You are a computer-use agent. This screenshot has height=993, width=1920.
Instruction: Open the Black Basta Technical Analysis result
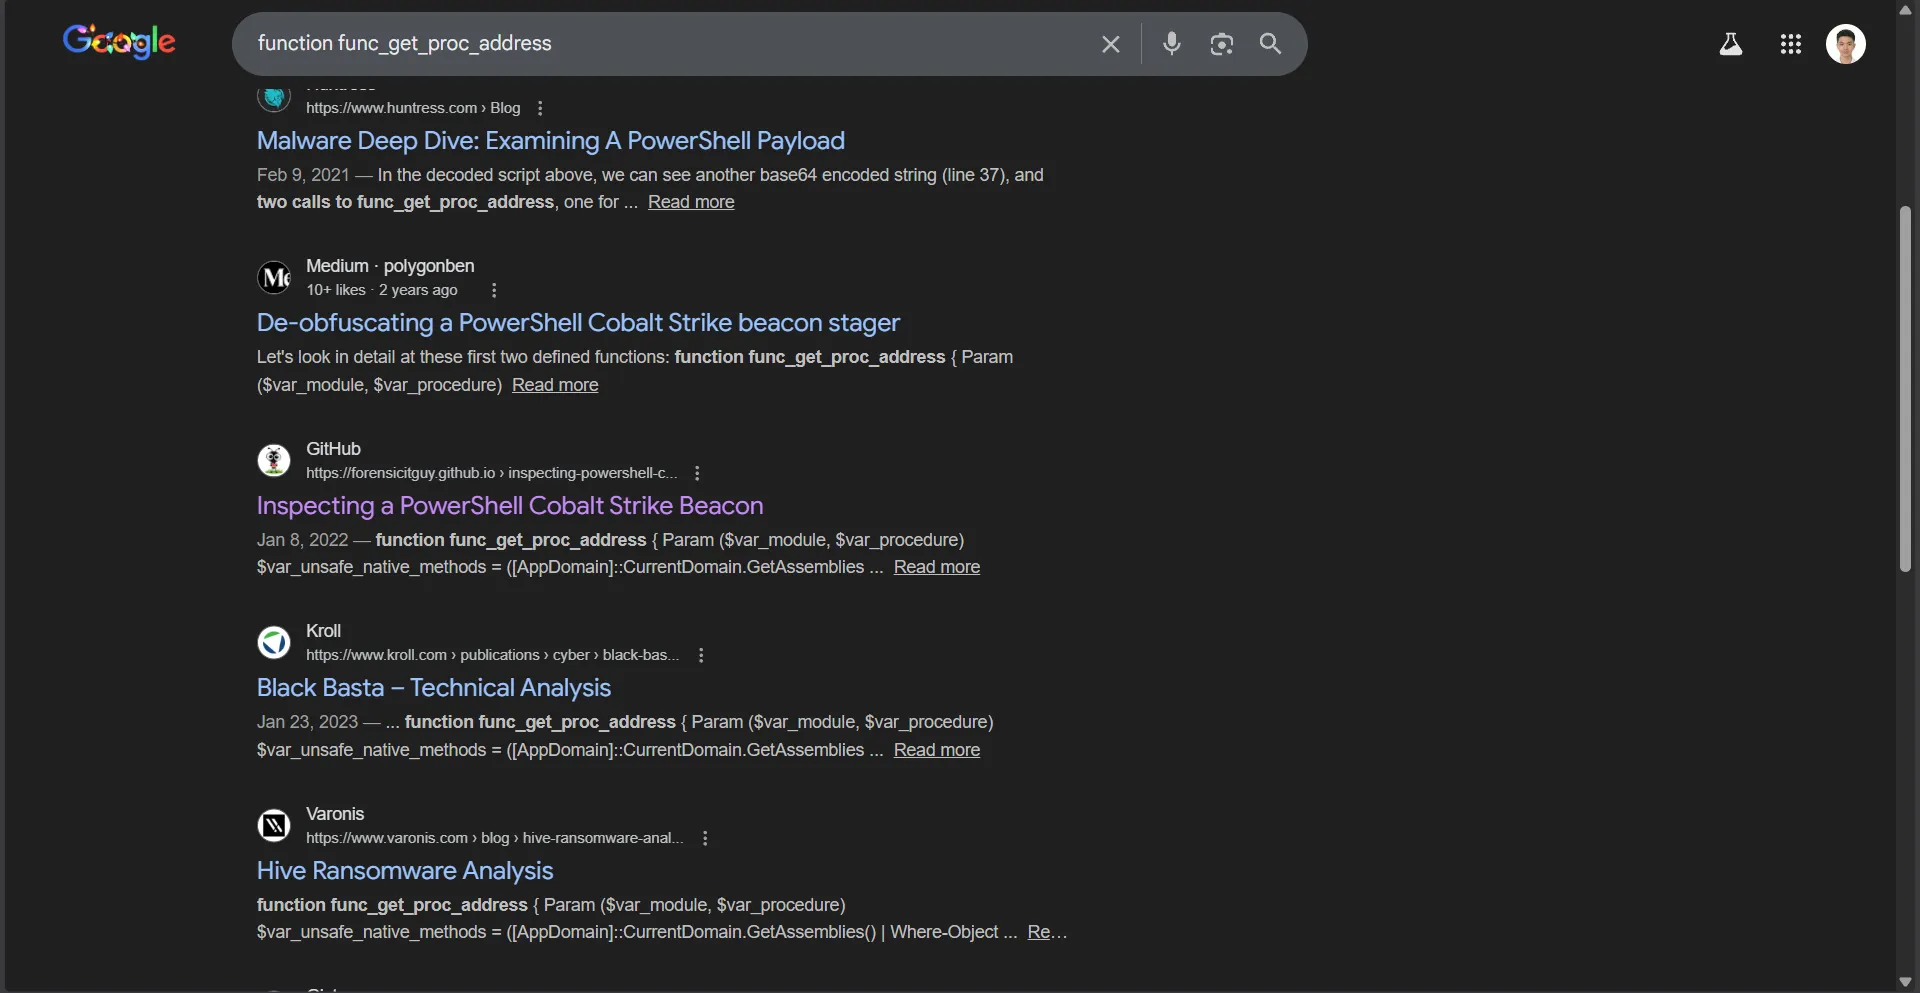point(434,688)
